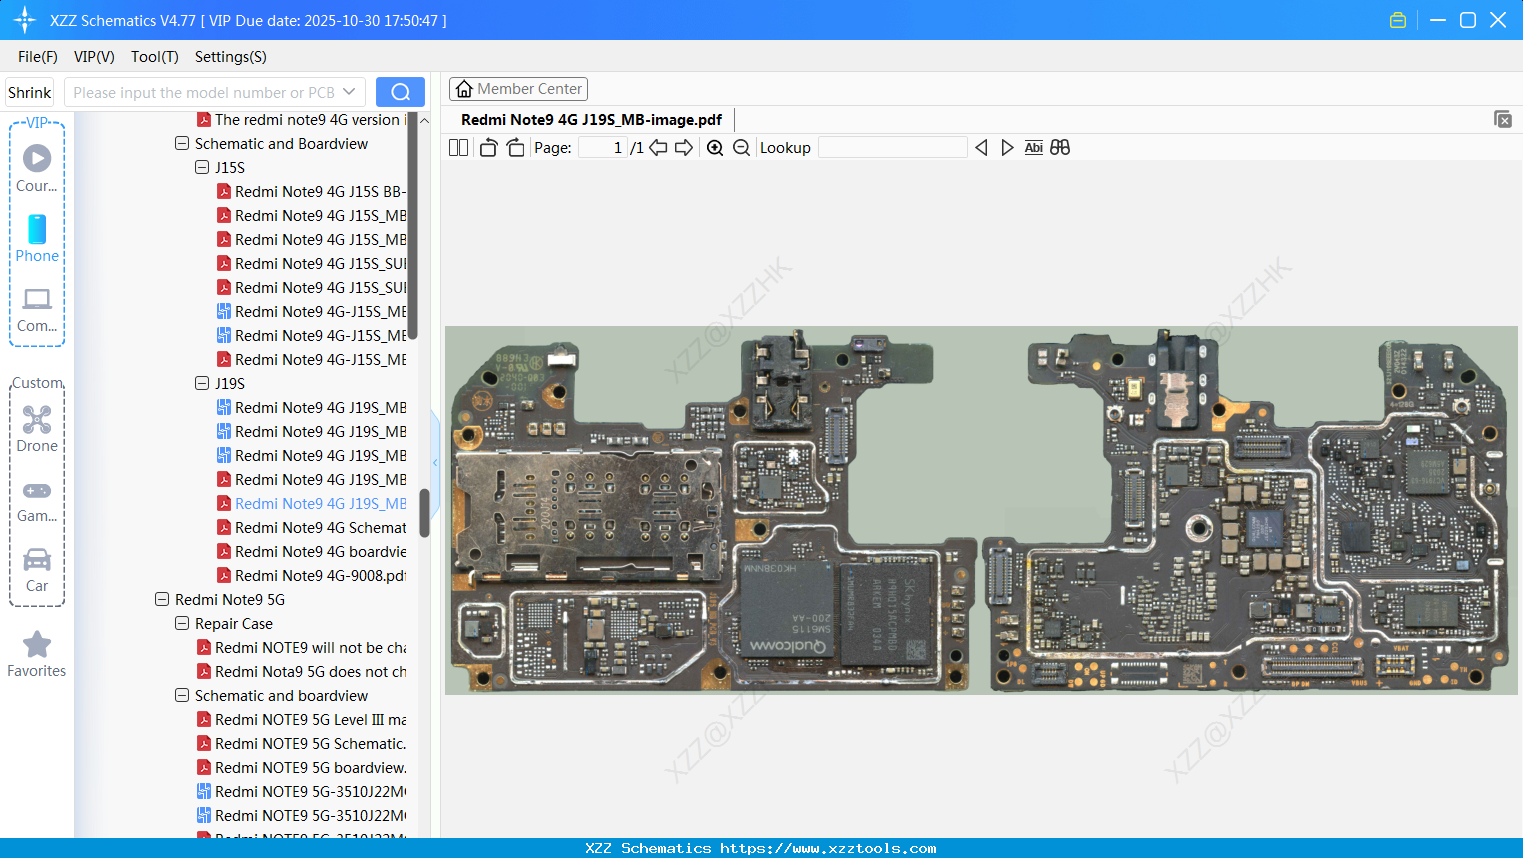Screen dimensions: 1523x858
Task: Open the Drone category in sidebar
Action: pos(37,429)
